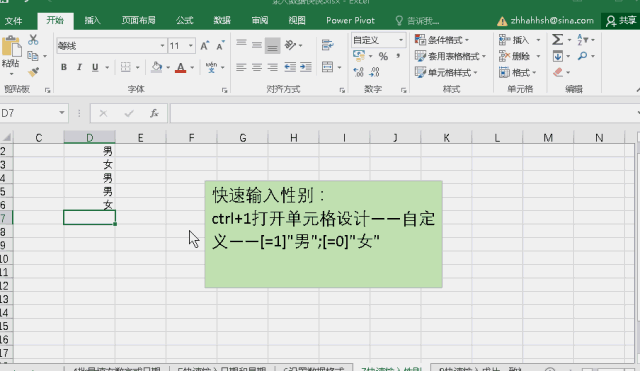Screen dimensions: 640x371
Task: Center cell text horizontally
Action: pos(257,67)
